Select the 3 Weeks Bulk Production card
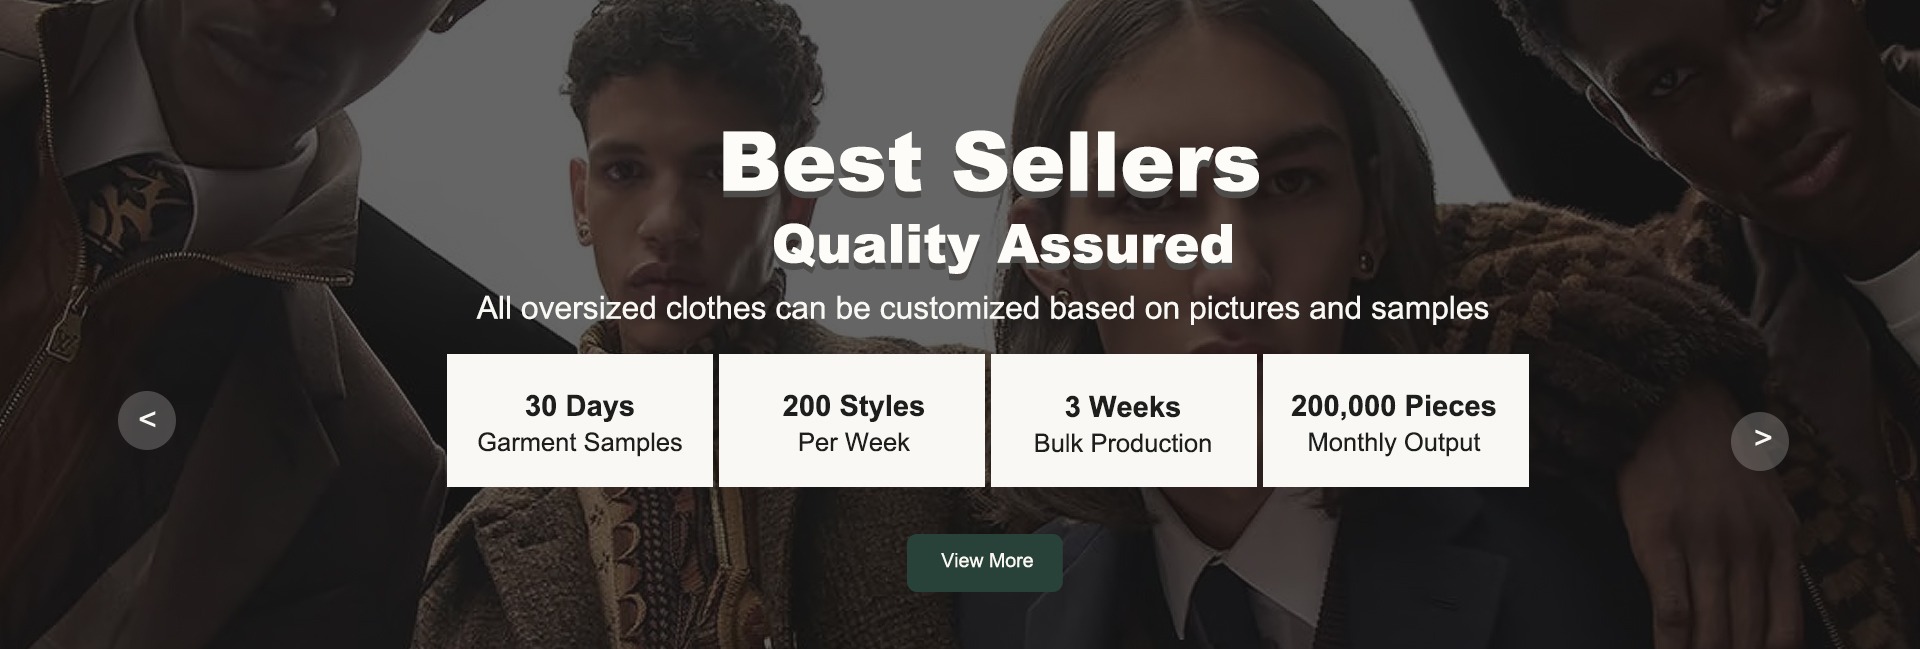Viewport: 1920px width, 649px height. [x=1124, y=420]
